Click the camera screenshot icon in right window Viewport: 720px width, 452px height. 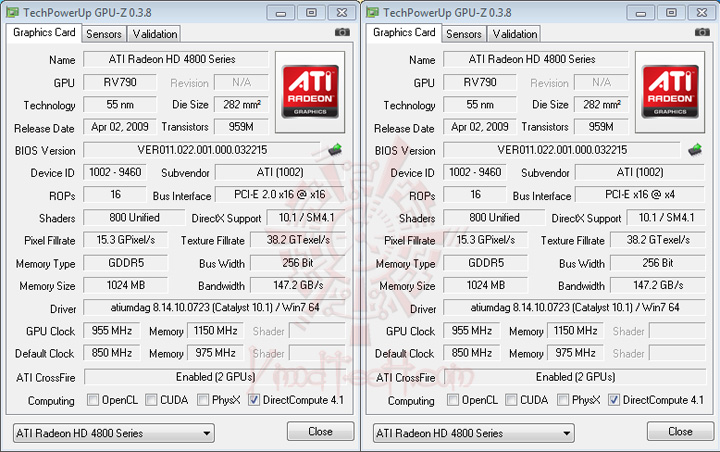702,32
